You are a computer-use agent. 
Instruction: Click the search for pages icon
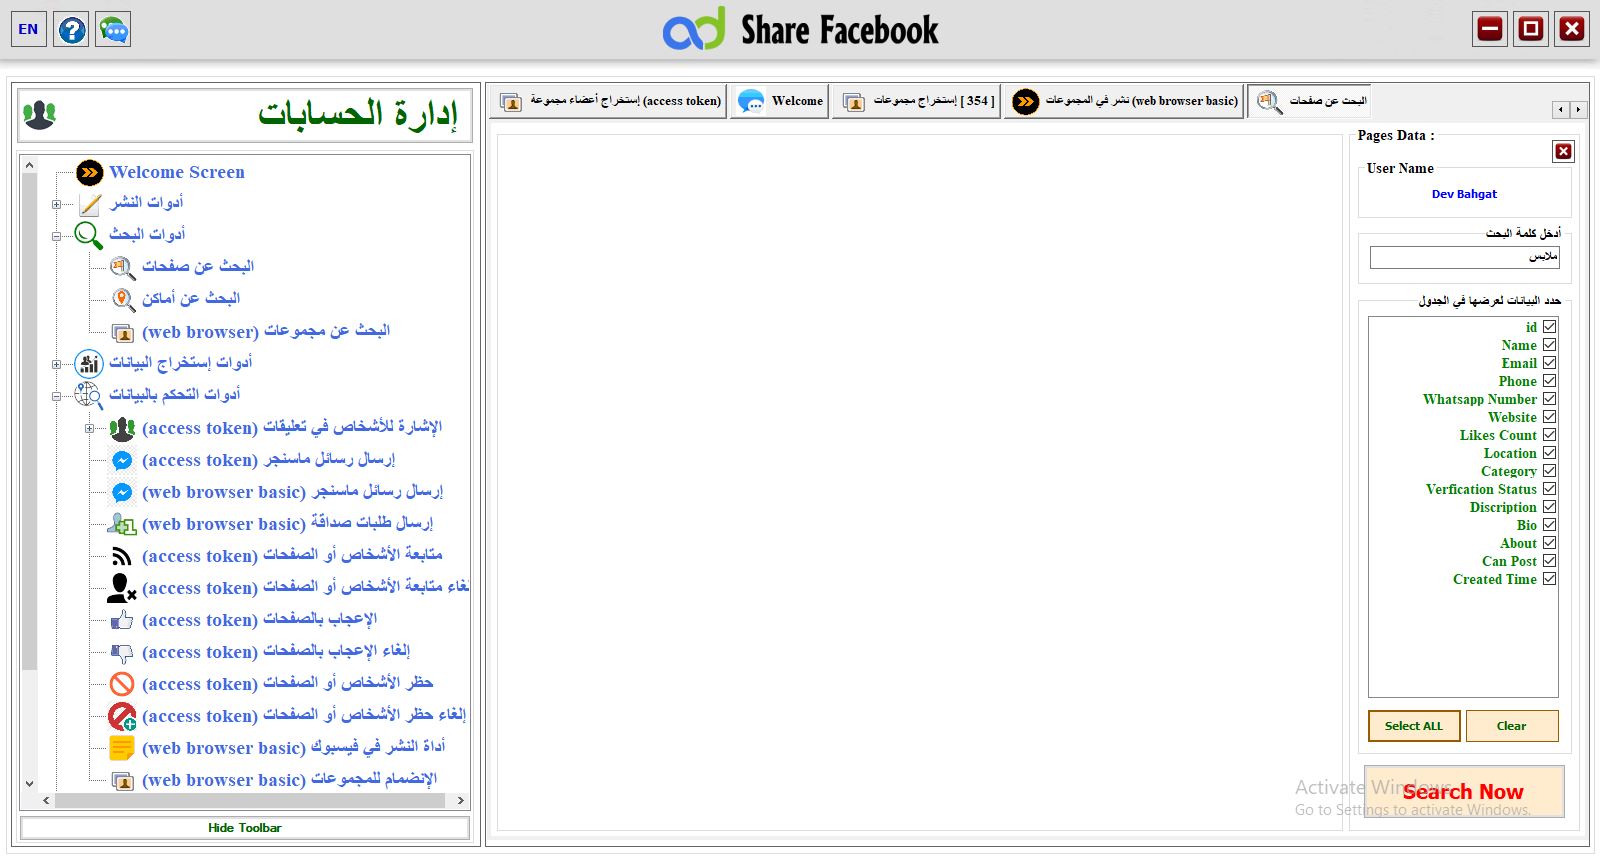tap(122, 267)
